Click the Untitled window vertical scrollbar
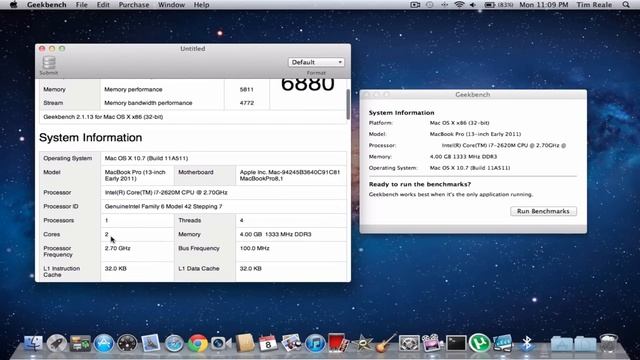Image resolution: width=640 pixels, height=360 pixels. [348, 104]
